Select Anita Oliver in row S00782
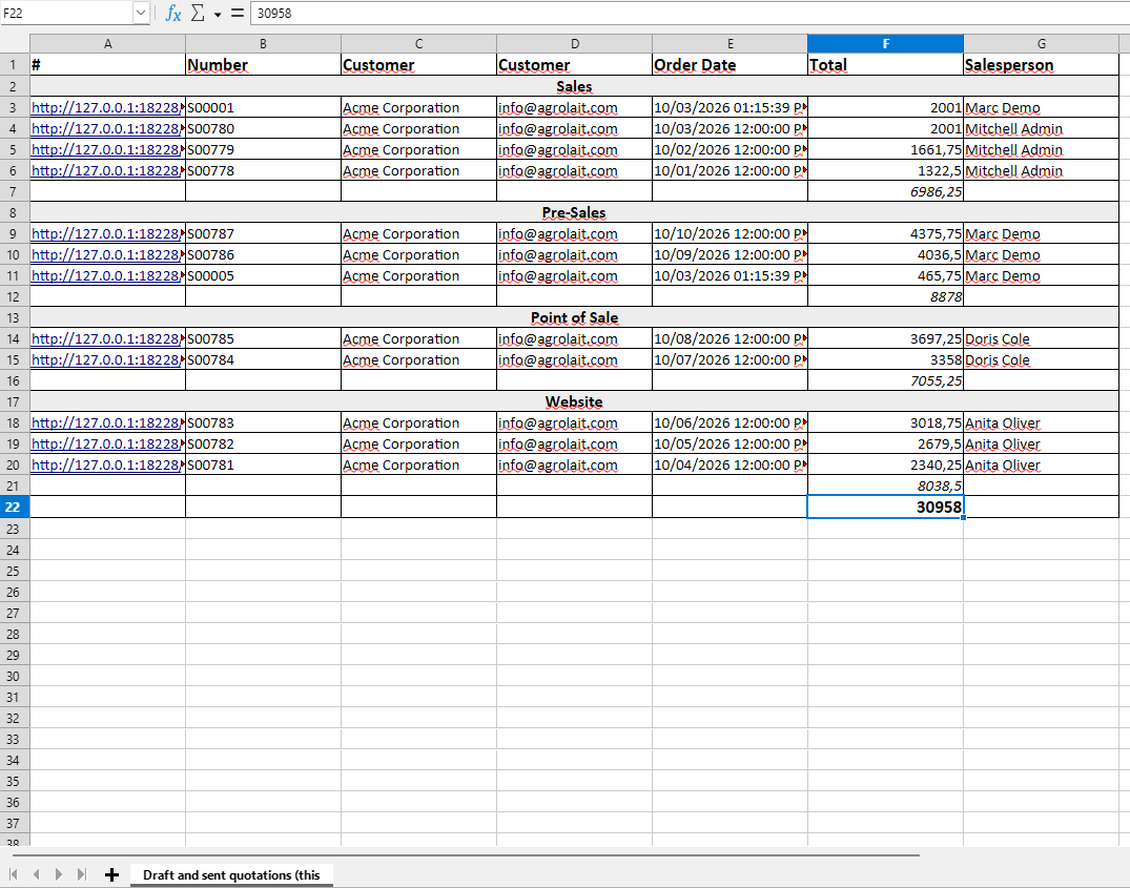 [x=1041, y=444]
